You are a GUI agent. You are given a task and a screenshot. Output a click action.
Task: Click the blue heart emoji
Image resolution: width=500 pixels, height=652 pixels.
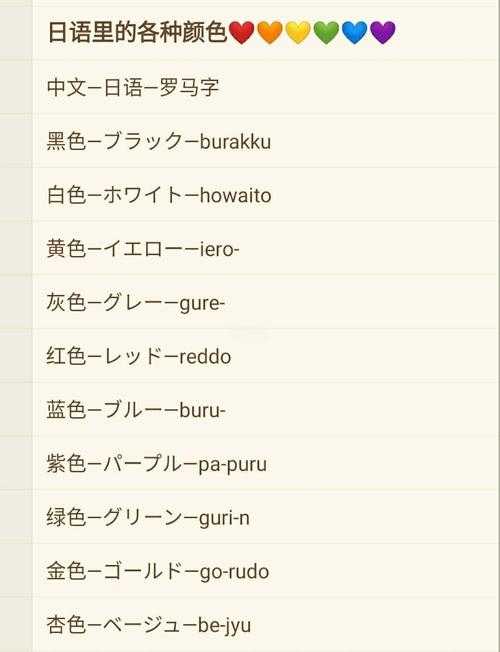(354, 32)
